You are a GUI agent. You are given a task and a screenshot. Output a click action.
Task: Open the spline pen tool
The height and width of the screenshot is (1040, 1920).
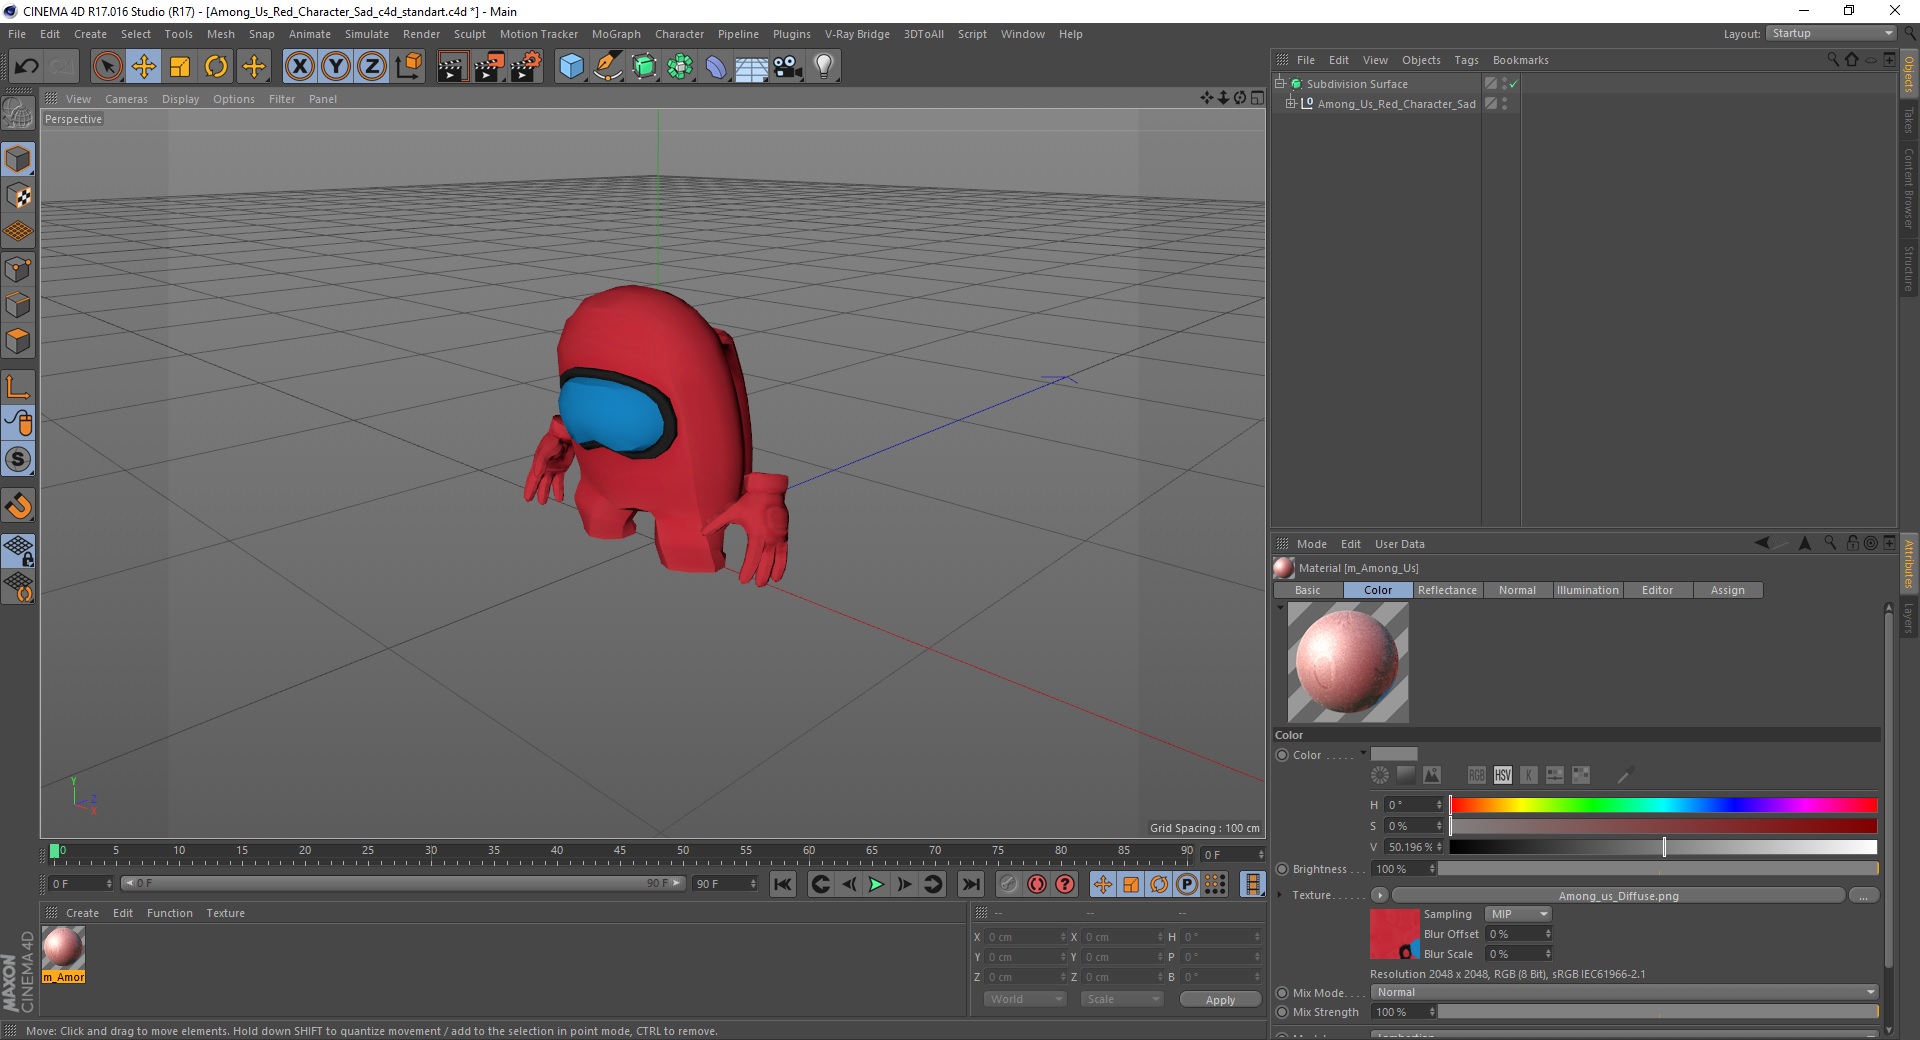(608, 67)
